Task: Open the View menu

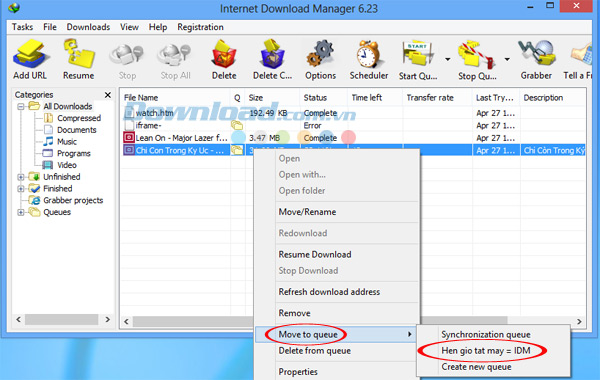Action: pyautogui.click(x=129, y=27)
